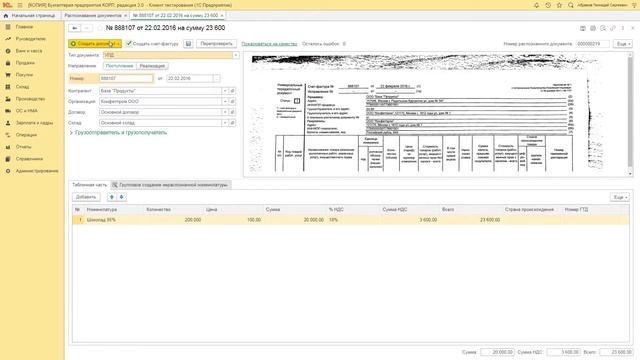This screenshot has width=640, height=360.
Task: Close the № 888107 document tab
Action: [222, 16]
